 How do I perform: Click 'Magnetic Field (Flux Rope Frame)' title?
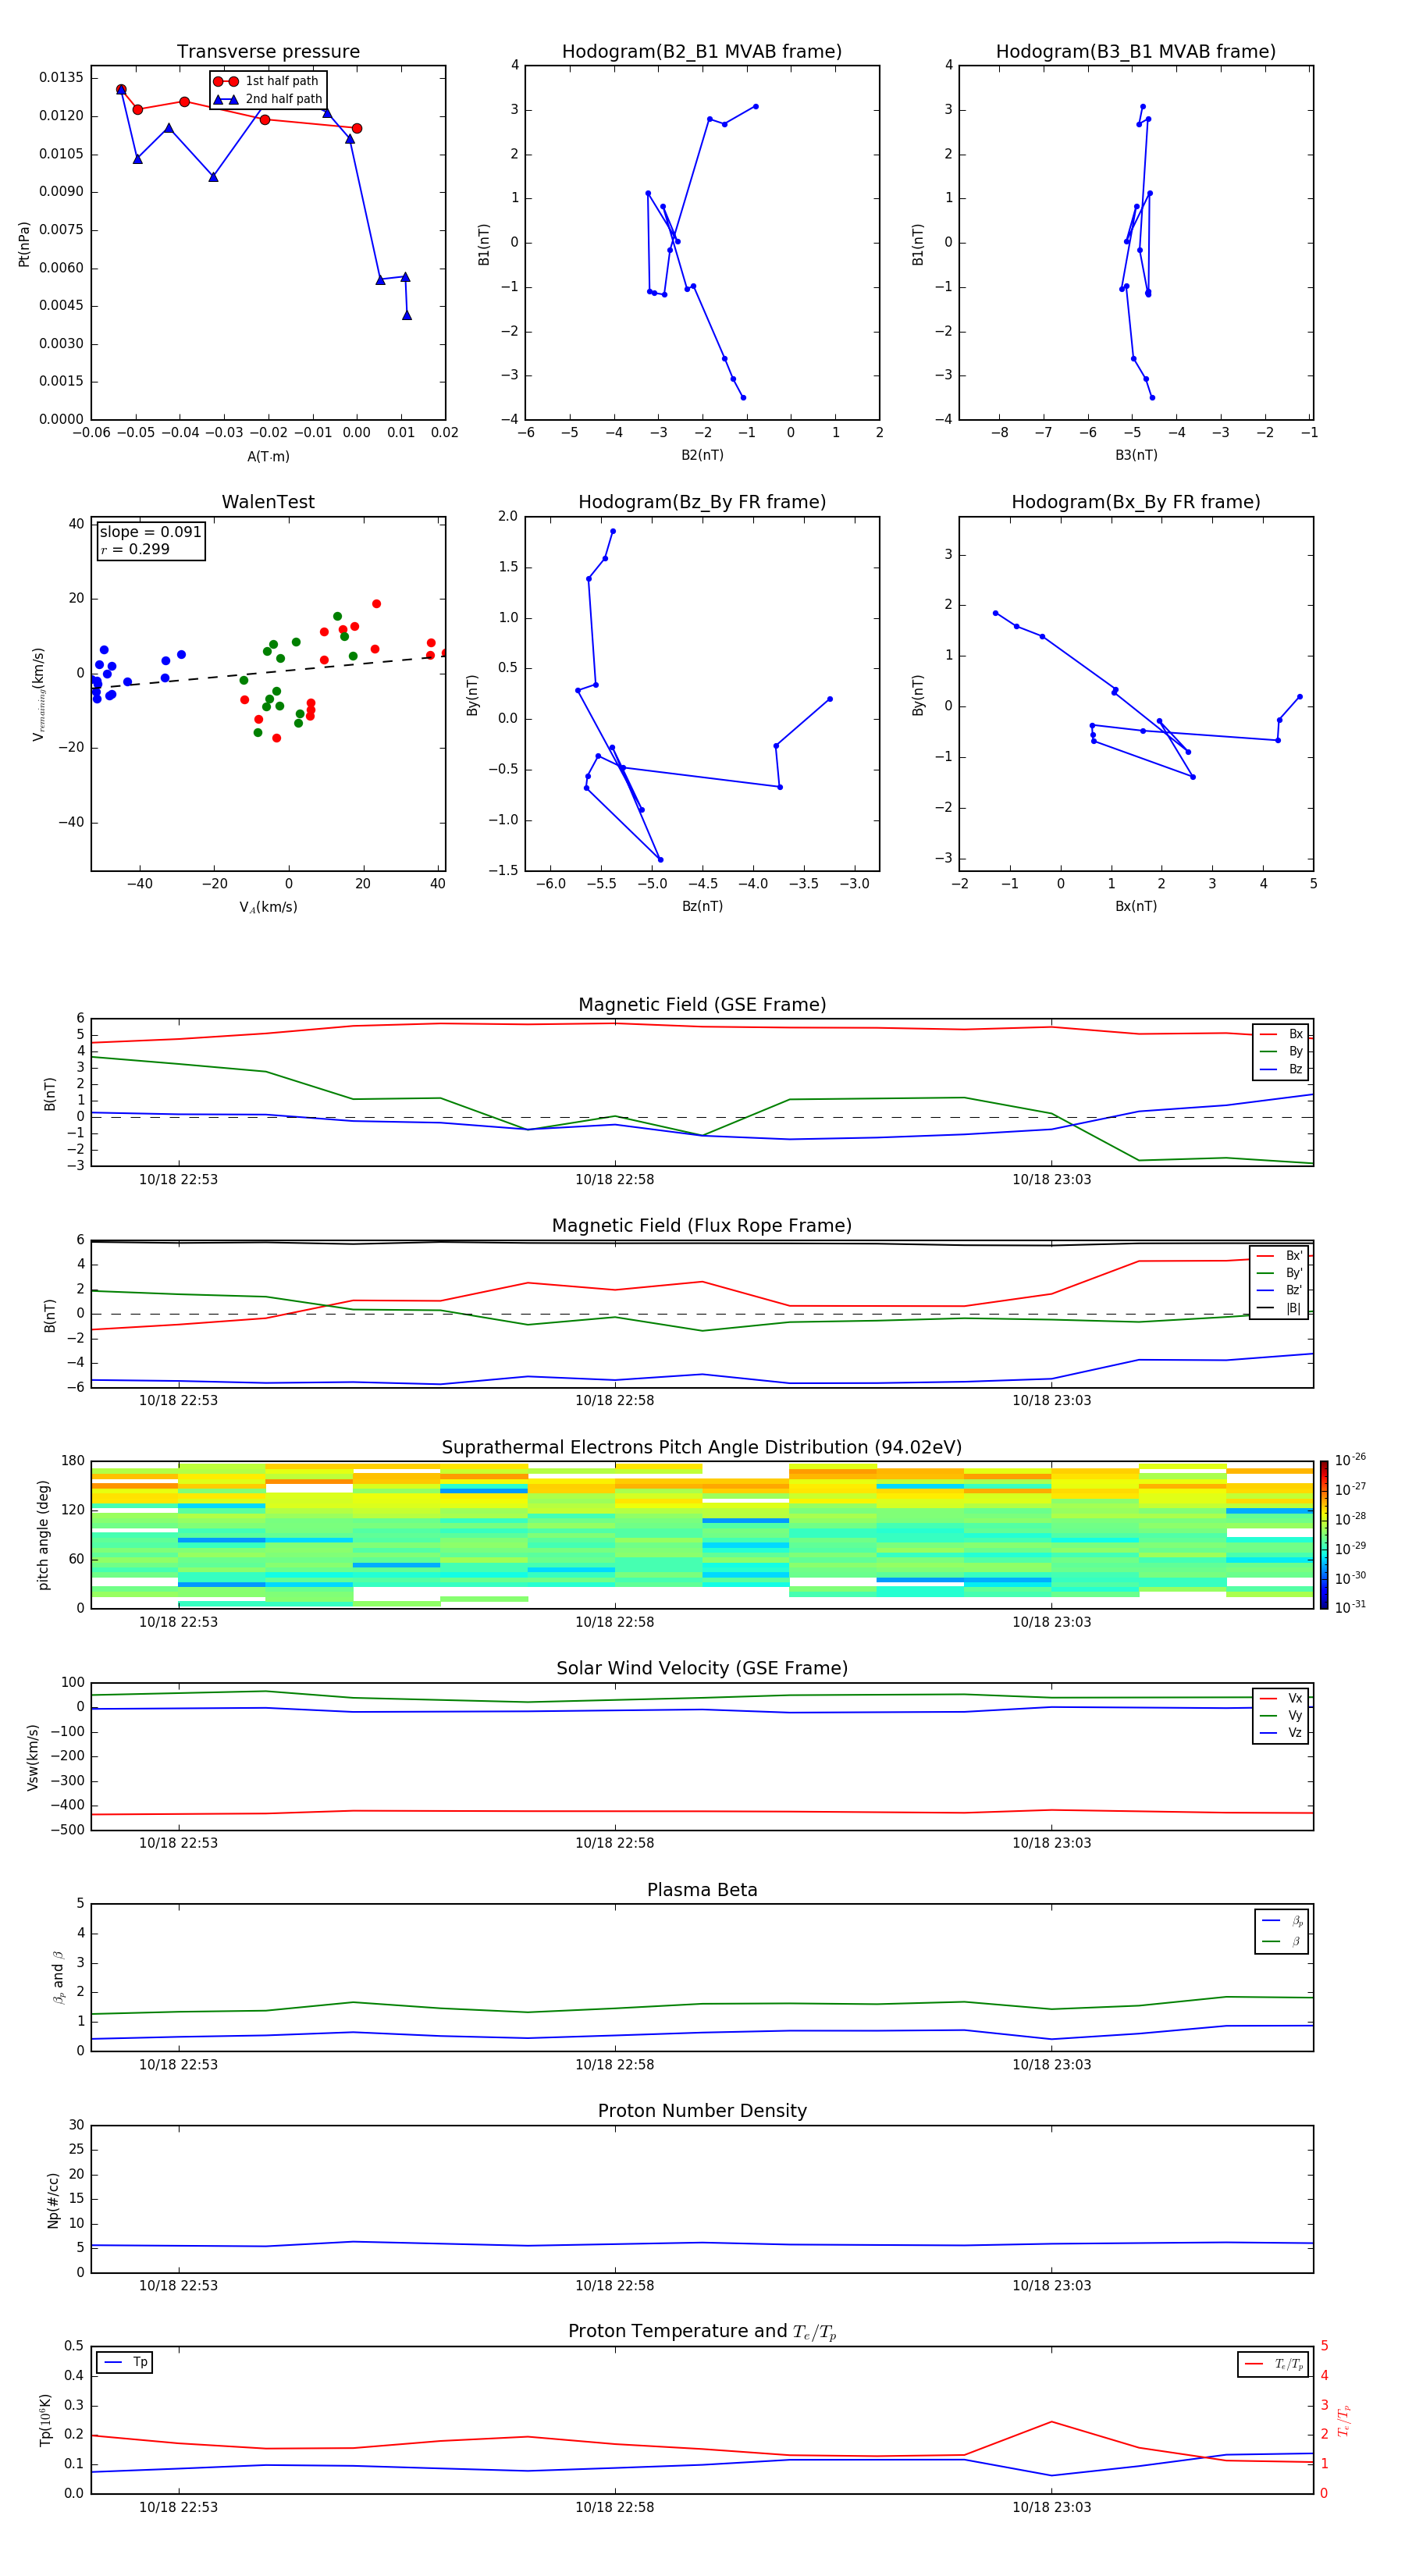[702, 1226]
